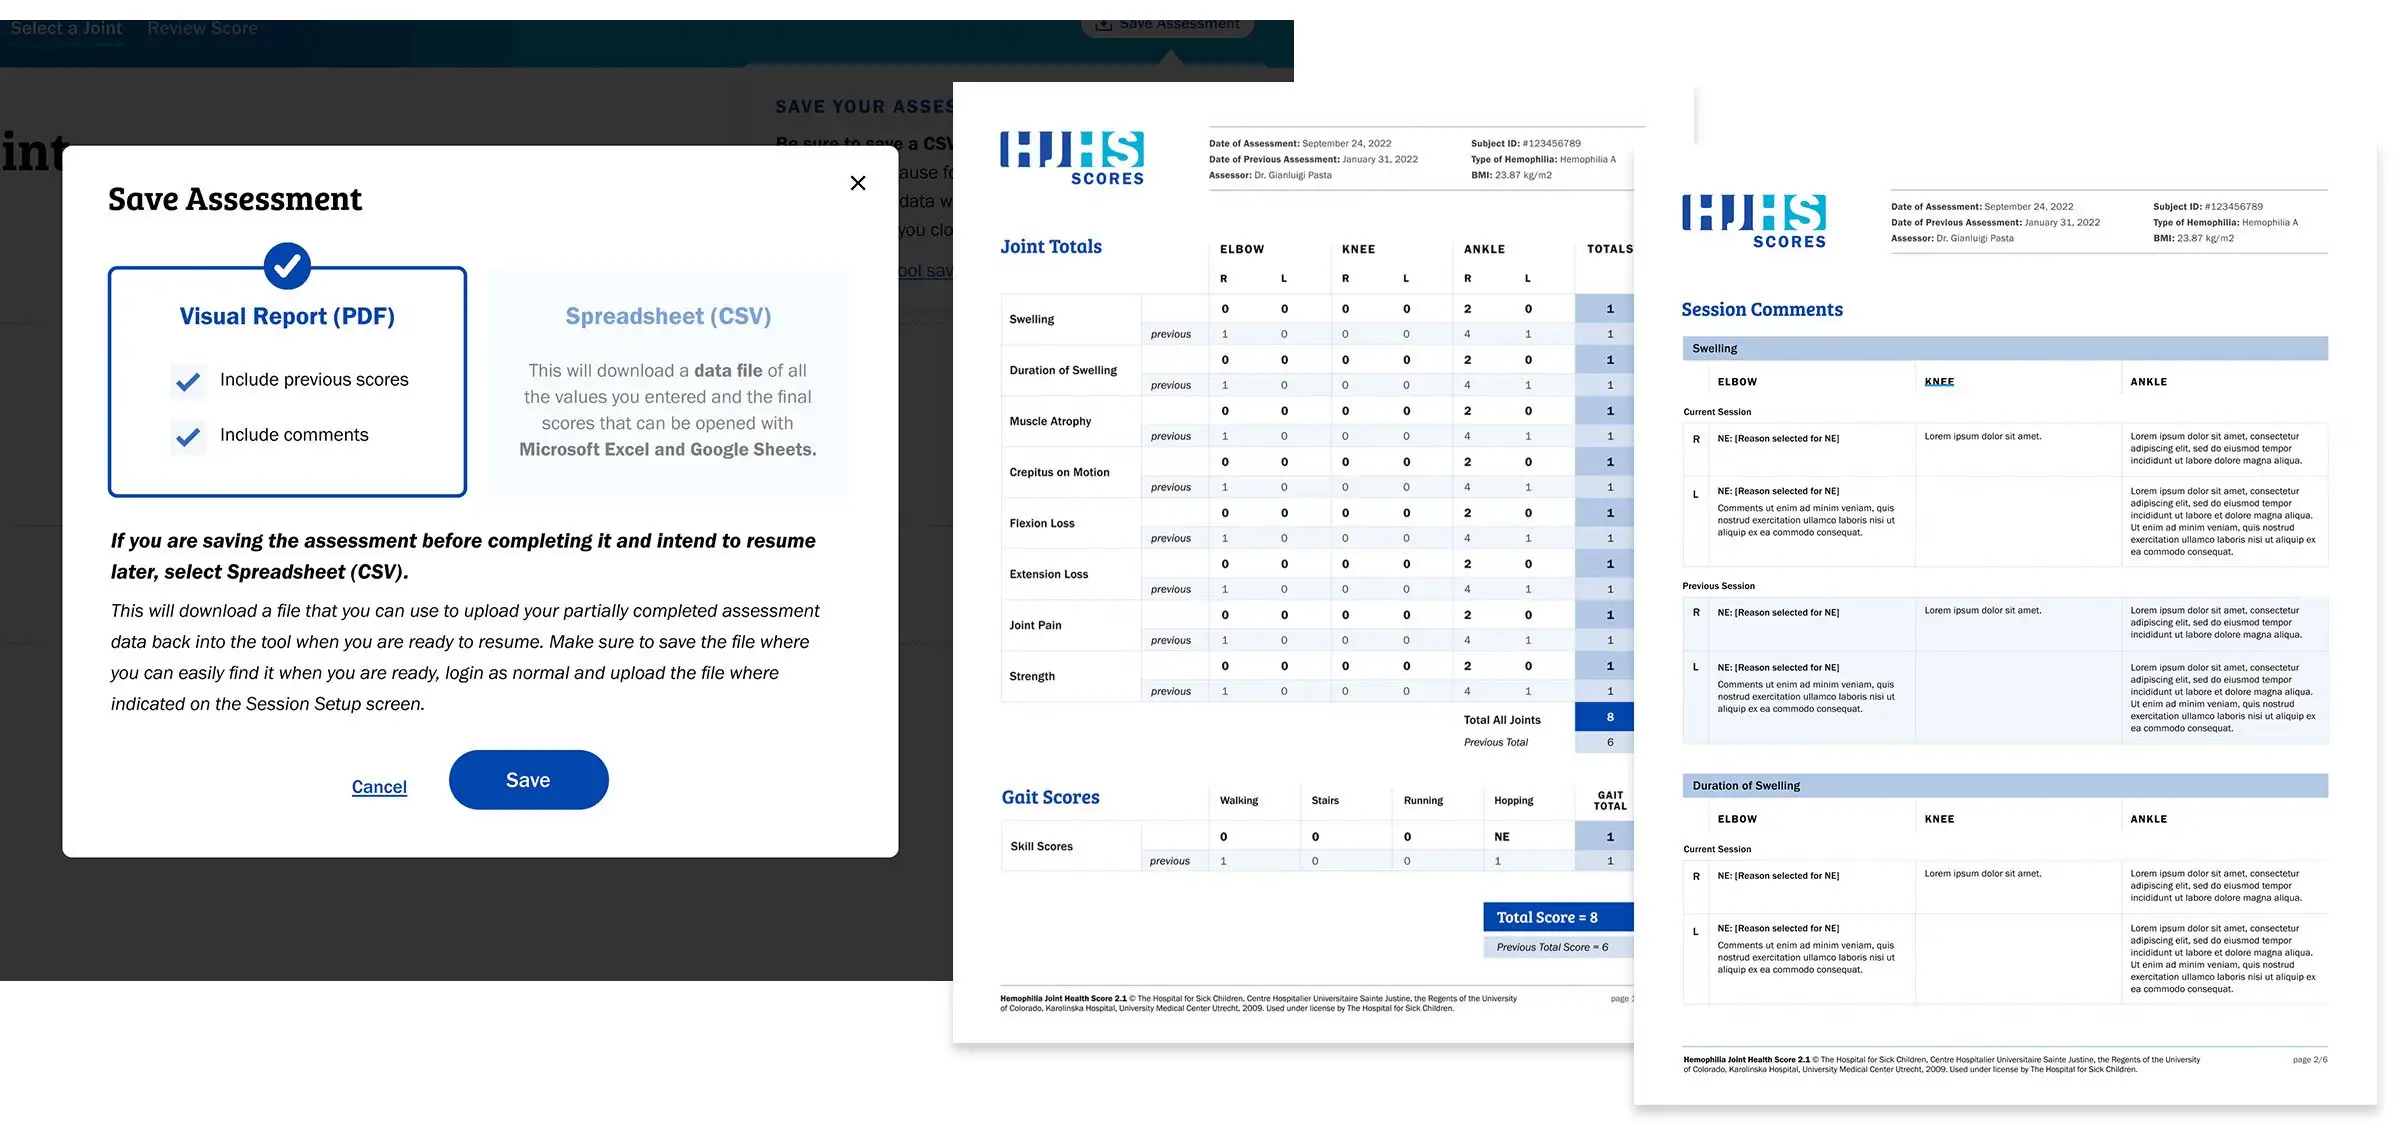This screenshot has height=1139, width=2400.
Task: Click HJHS Scores logo on first report
Action: pyautogui.click(x=1072, y=158)
